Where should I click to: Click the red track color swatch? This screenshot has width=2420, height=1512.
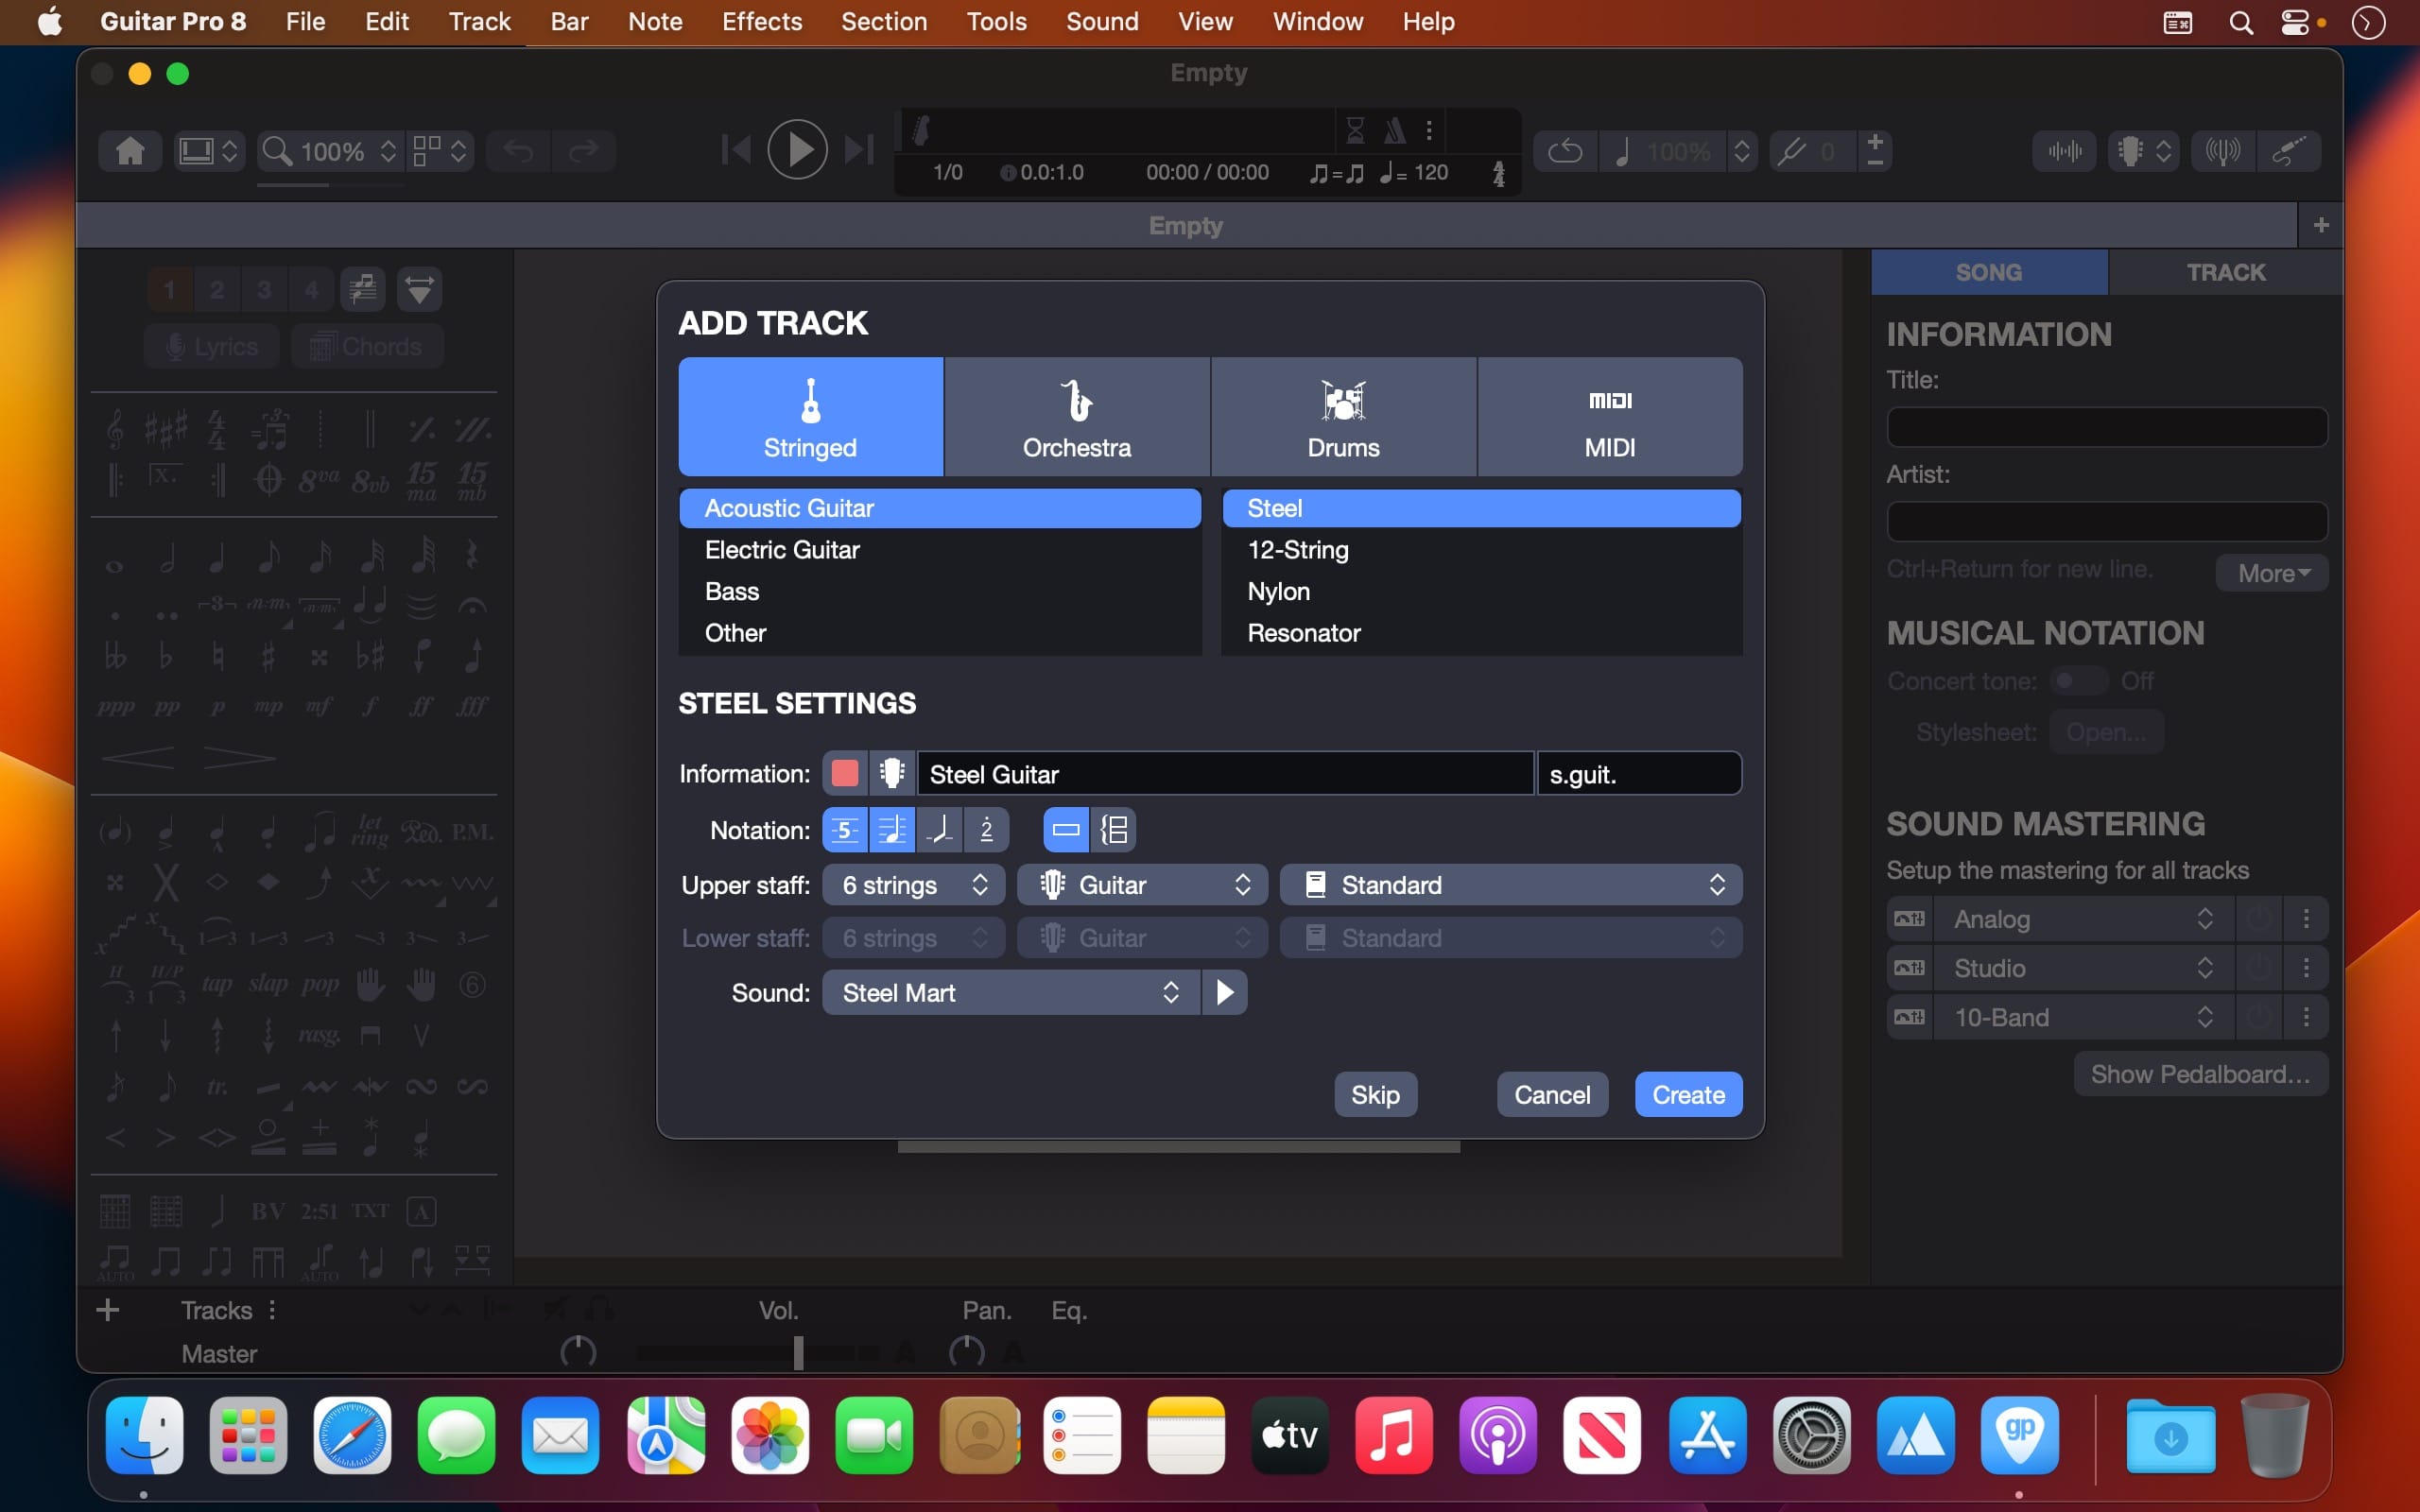tap(845, 773)
